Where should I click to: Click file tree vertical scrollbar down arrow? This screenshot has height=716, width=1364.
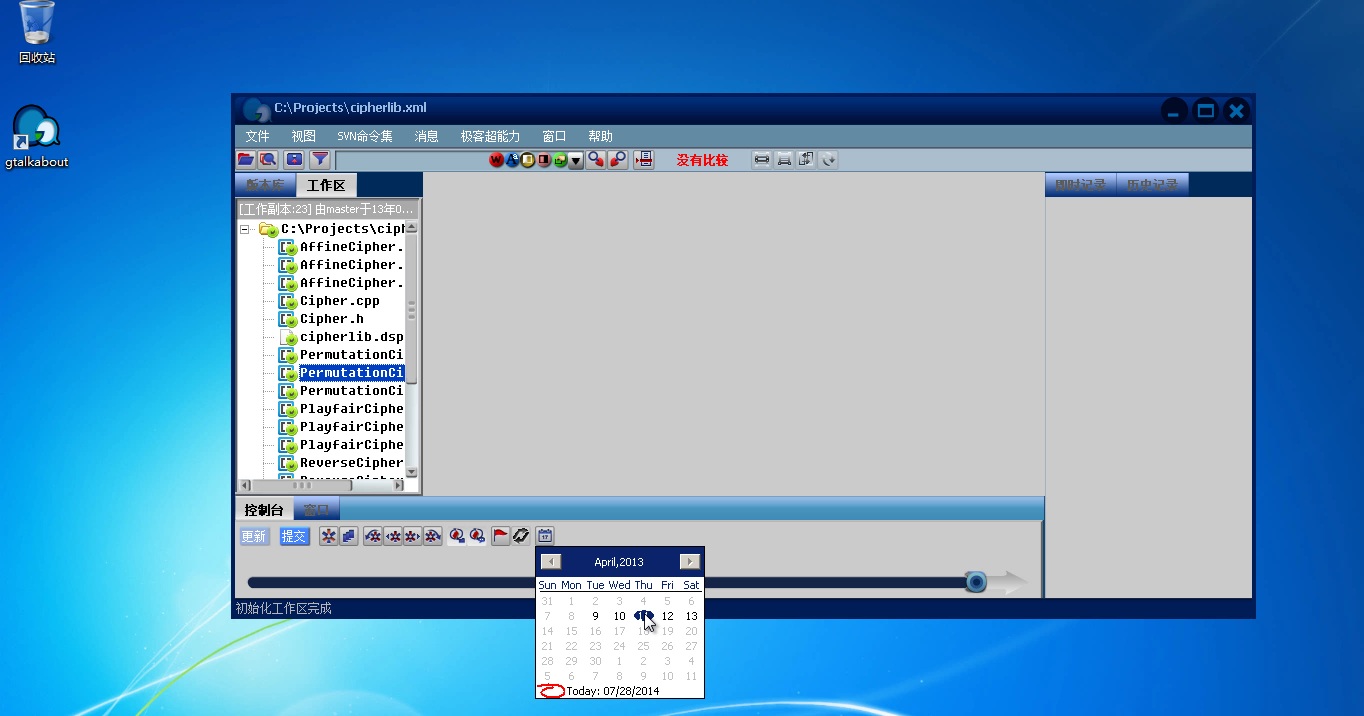pyautogui.click(x=411, y=472)
